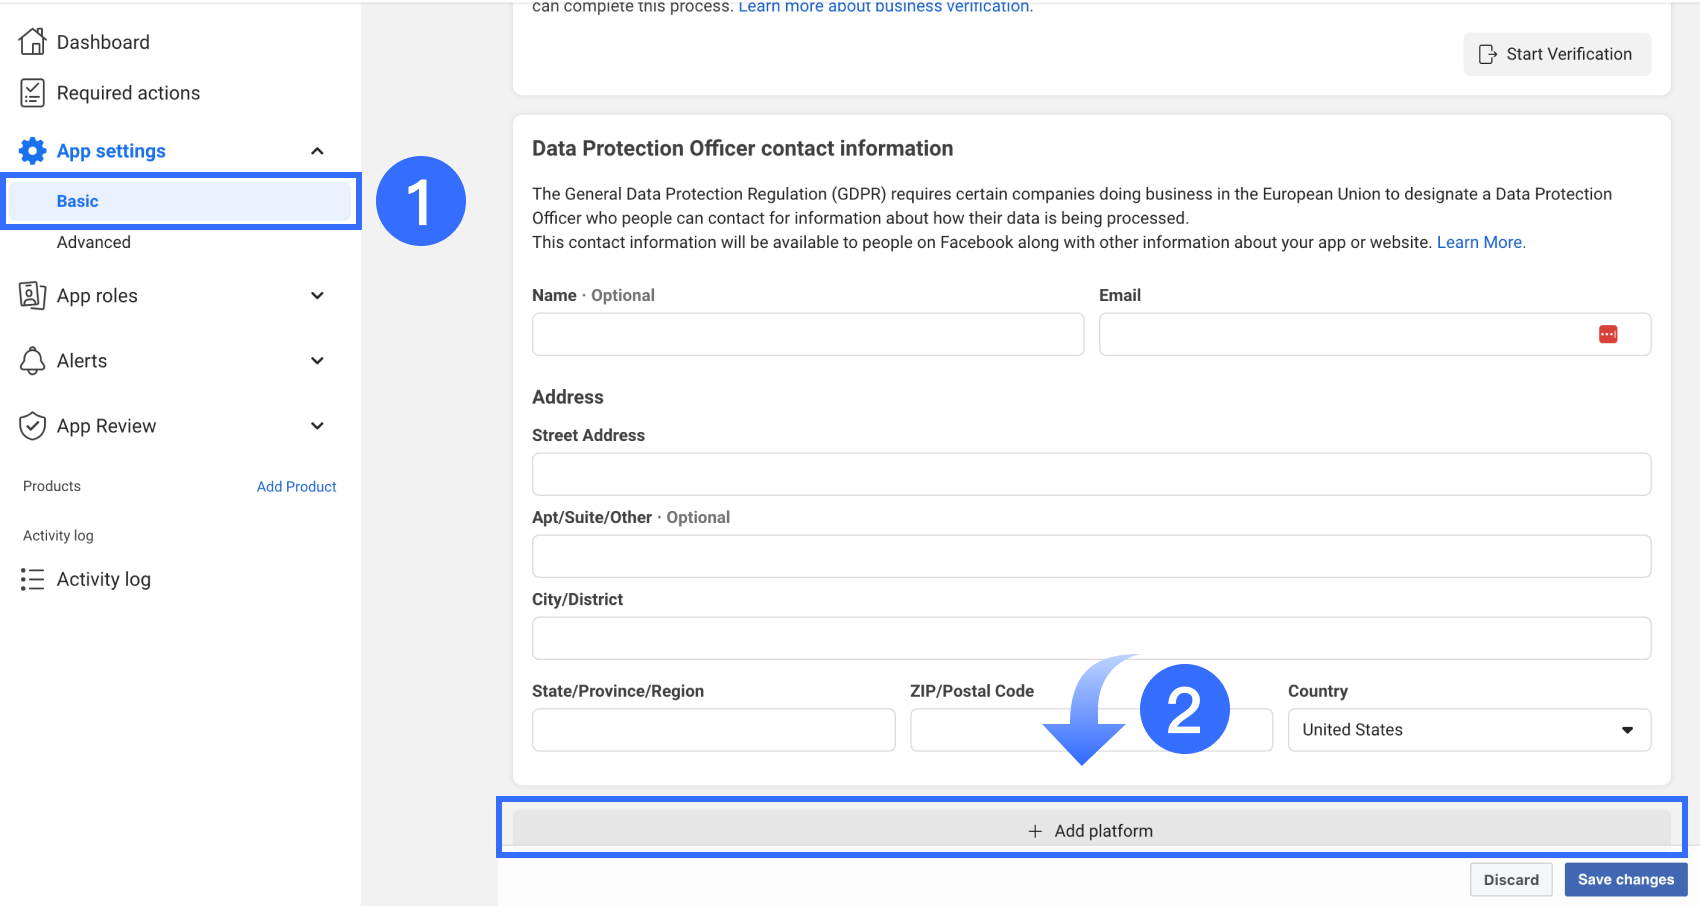Discard the unsaved changes

1510,880
